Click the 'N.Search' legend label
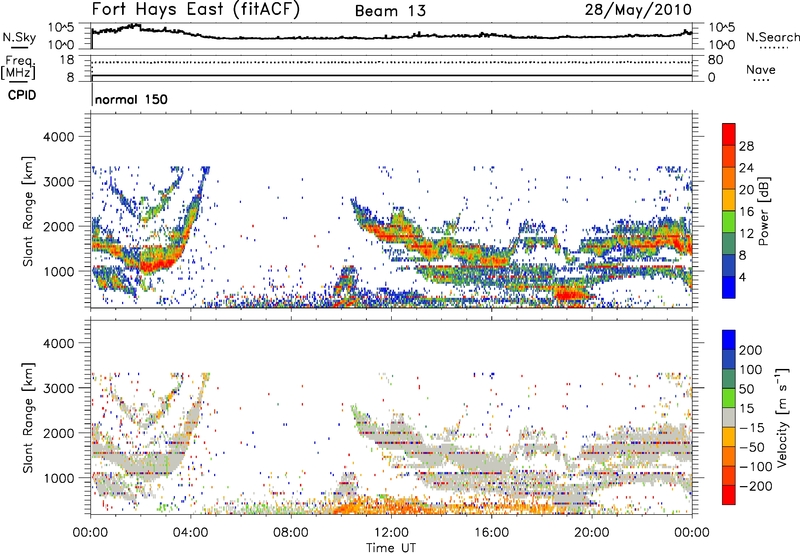Screen dimensions: 800x554 tap(772, 37)
